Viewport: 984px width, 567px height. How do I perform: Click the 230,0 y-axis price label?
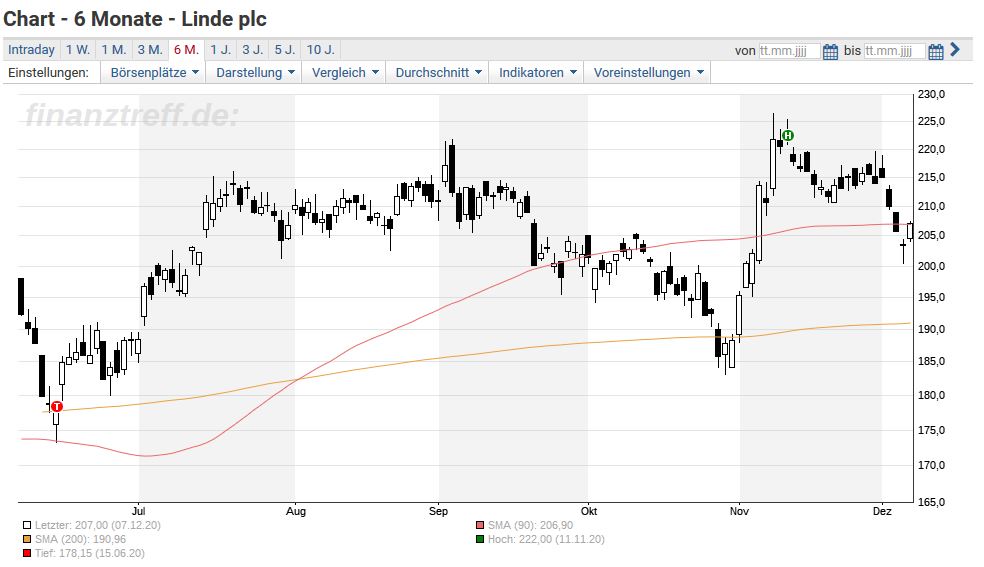931,95
